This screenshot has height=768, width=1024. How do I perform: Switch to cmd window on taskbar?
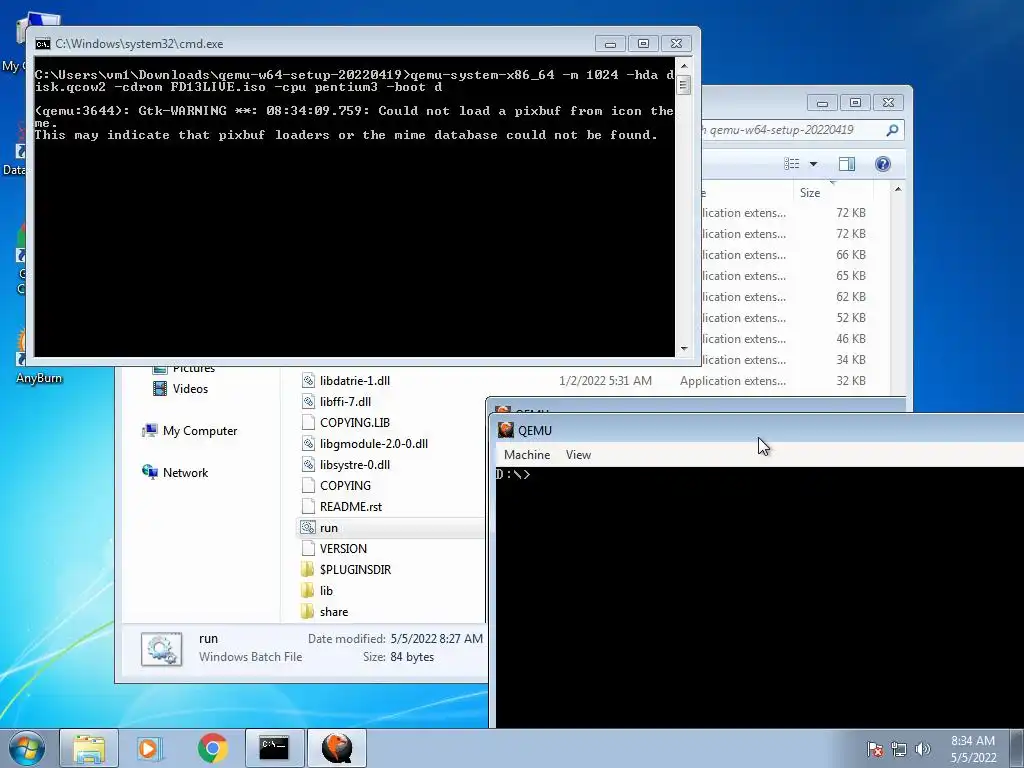[274, 748]
